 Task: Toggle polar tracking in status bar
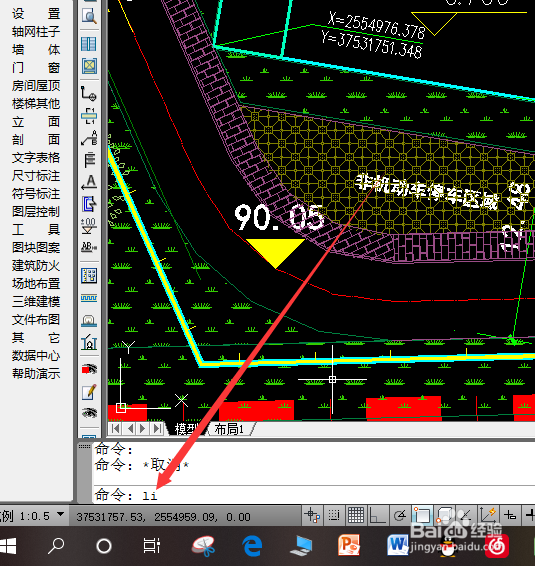click(x=400, y=515)
